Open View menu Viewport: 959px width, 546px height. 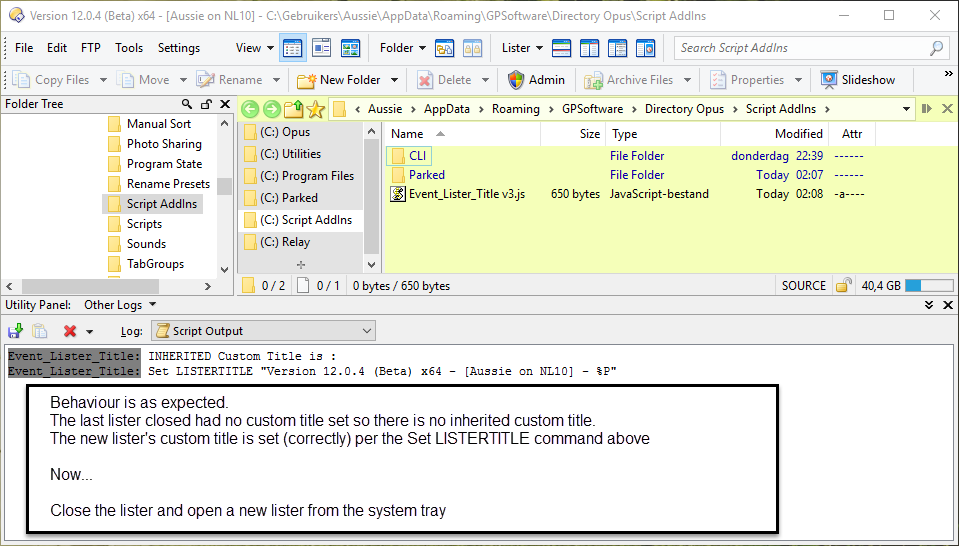pos(254,48)
